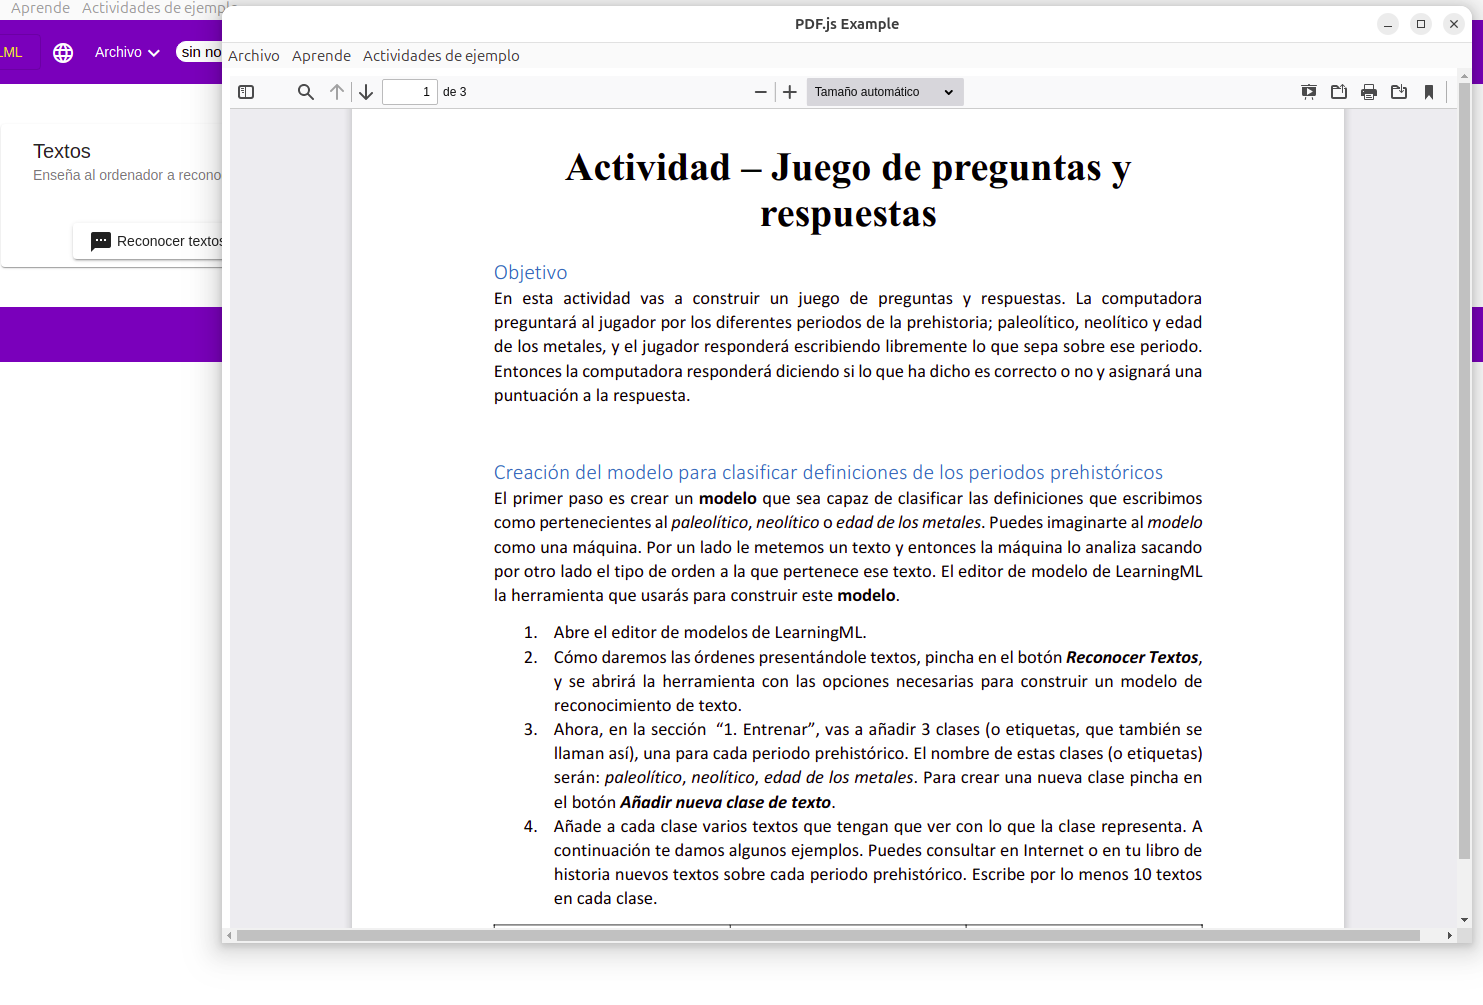1483x1005 pixels.
Task: Maximize the PDF.js Example window
Action: click(x=1421, y=24)
